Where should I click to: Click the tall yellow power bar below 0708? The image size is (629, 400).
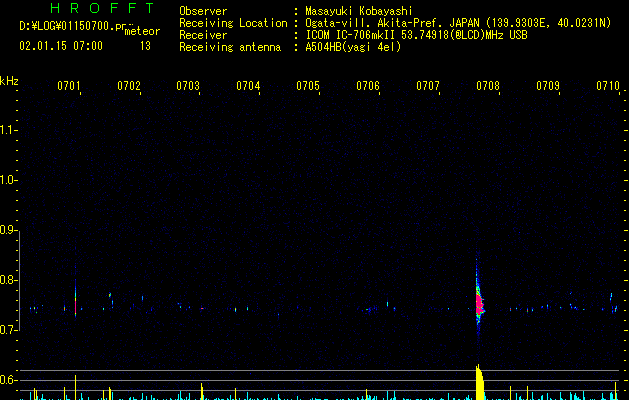click(479, 382)
